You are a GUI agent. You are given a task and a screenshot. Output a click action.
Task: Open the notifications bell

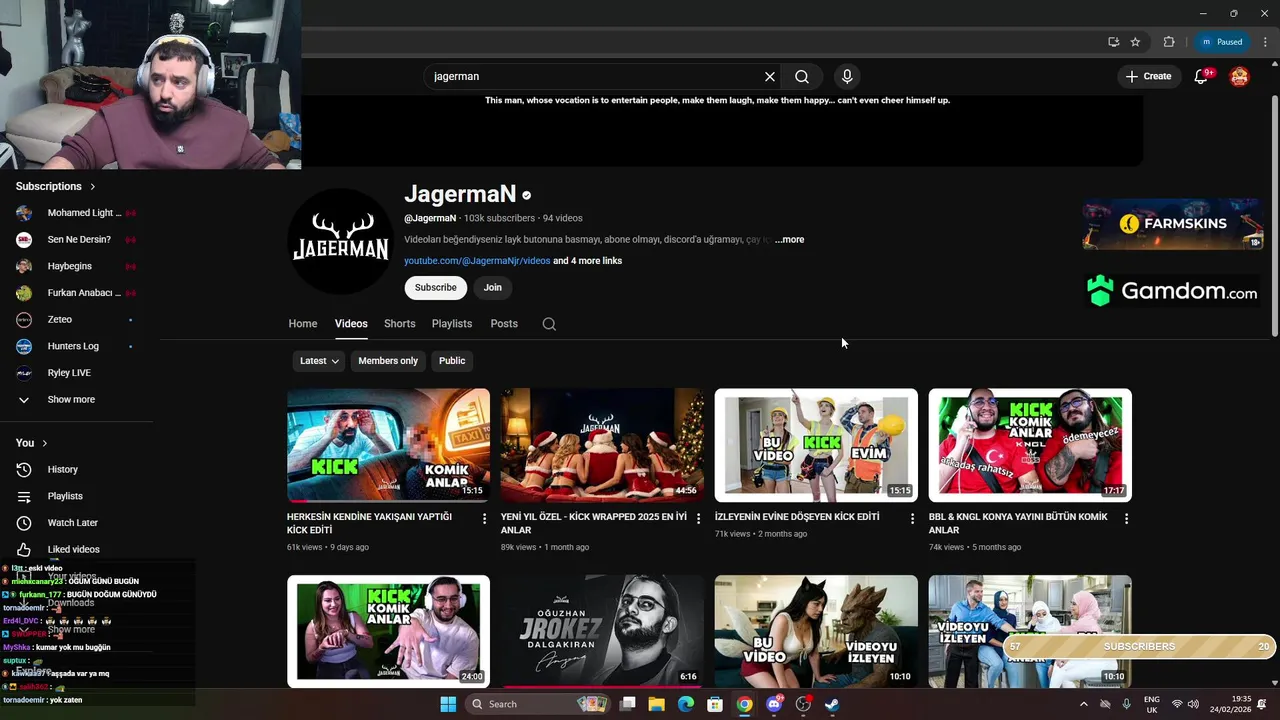(x=1201, y=76)
